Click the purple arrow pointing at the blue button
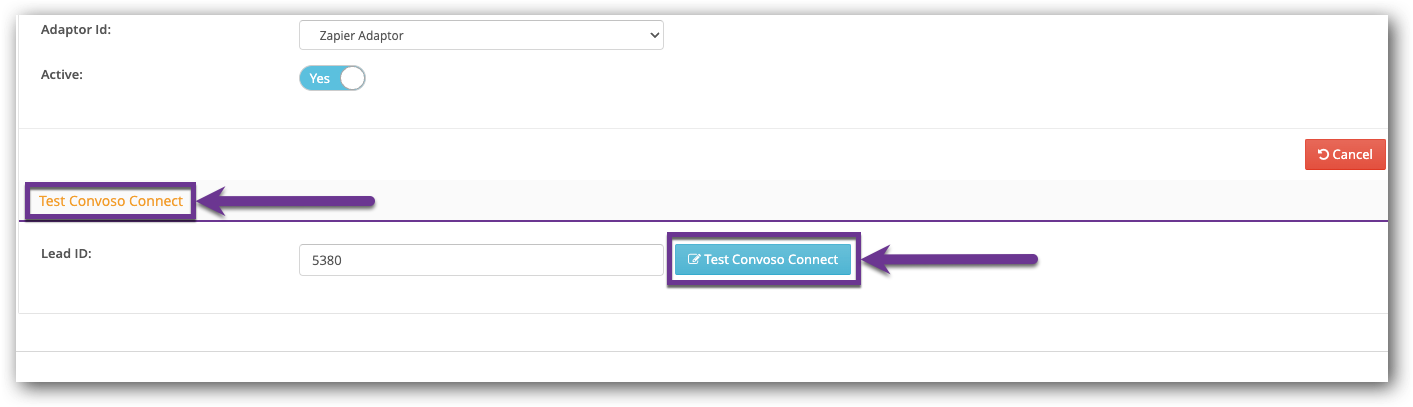Screen dimensions: 1413x407 point(950,260)
